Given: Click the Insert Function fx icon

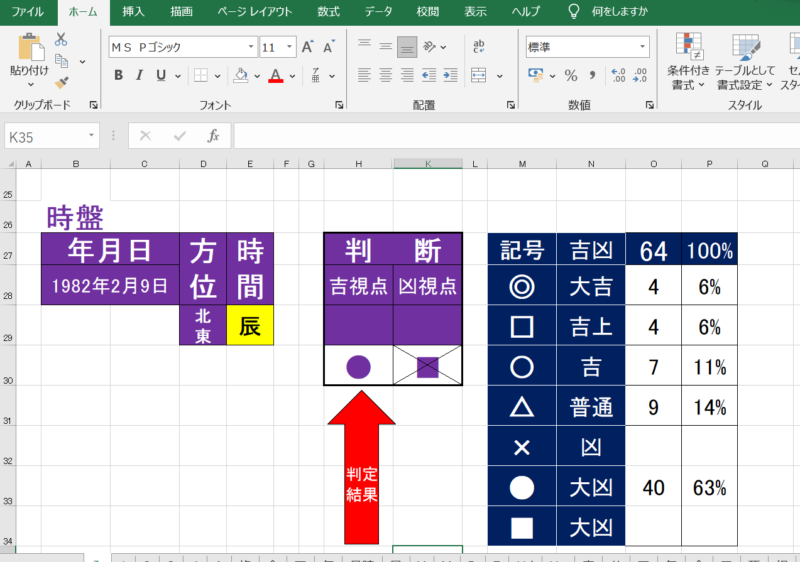Looking at the screenshot, I should [x=212, y=136].
